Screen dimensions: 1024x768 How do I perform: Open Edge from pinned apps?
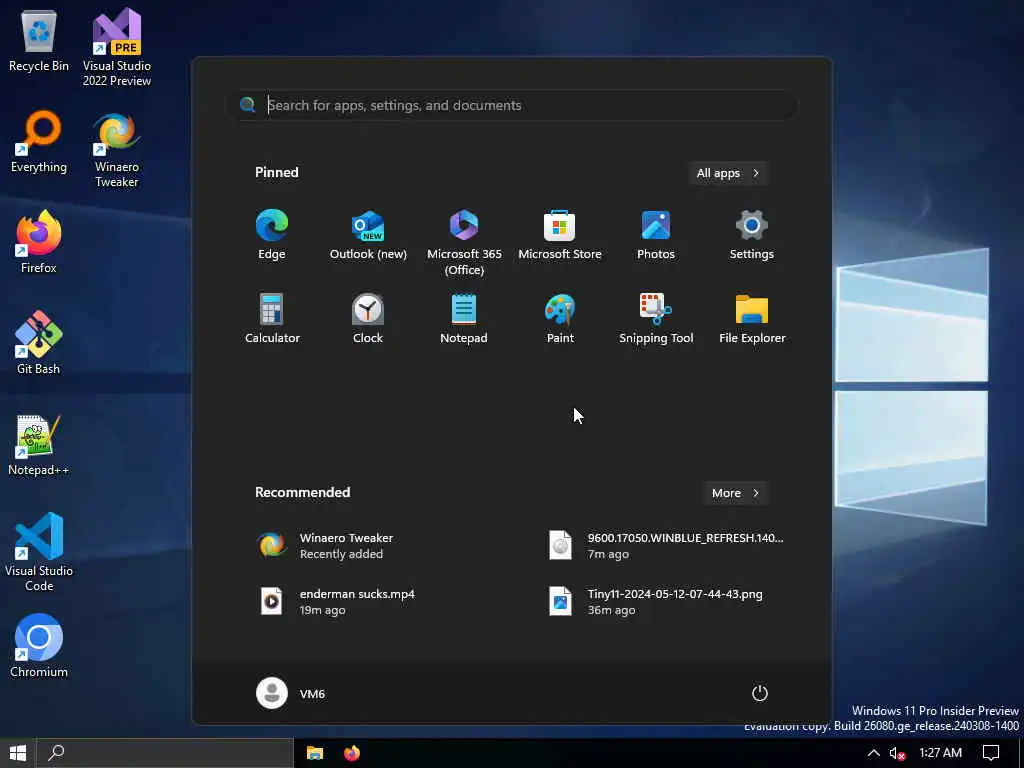pyautogui.click(x=272, y=235)
